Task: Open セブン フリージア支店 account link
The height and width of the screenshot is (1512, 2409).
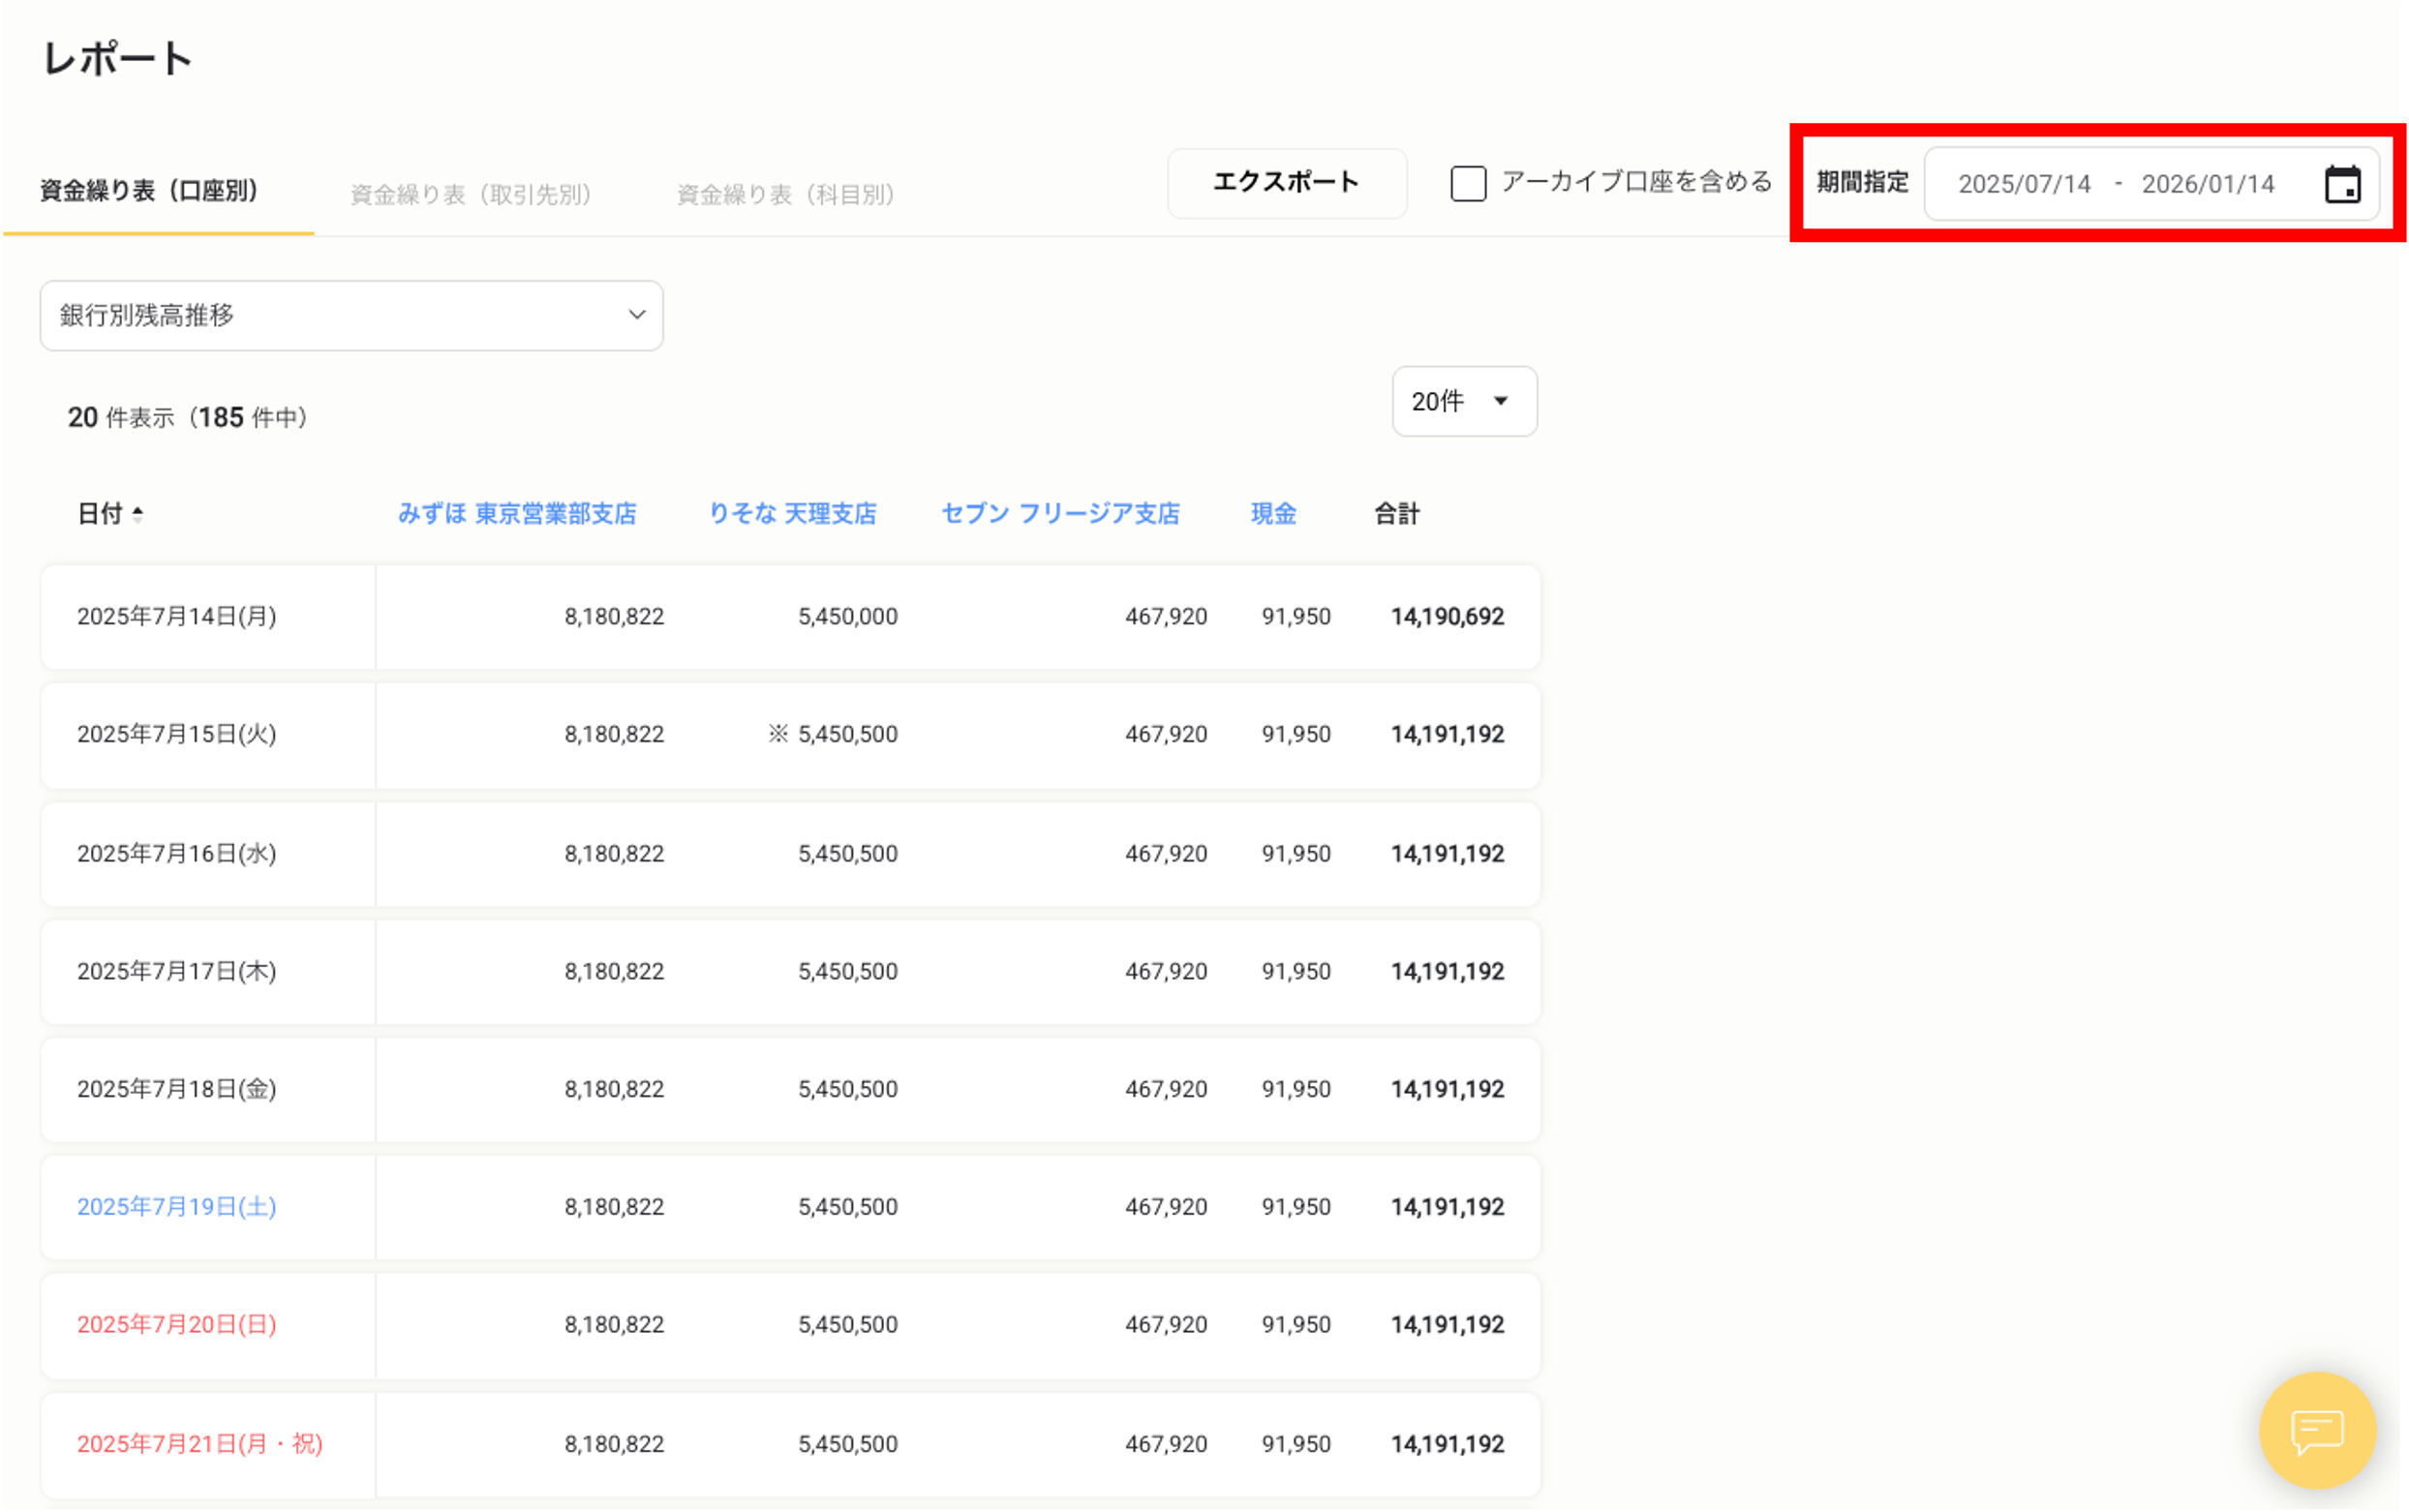Action: click(1060, 514)
